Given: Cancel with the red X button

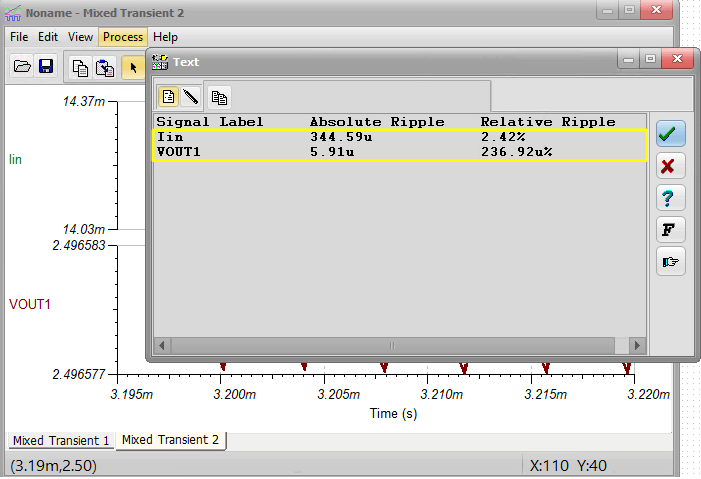Looking at the screenshot, I should [670, 166].
